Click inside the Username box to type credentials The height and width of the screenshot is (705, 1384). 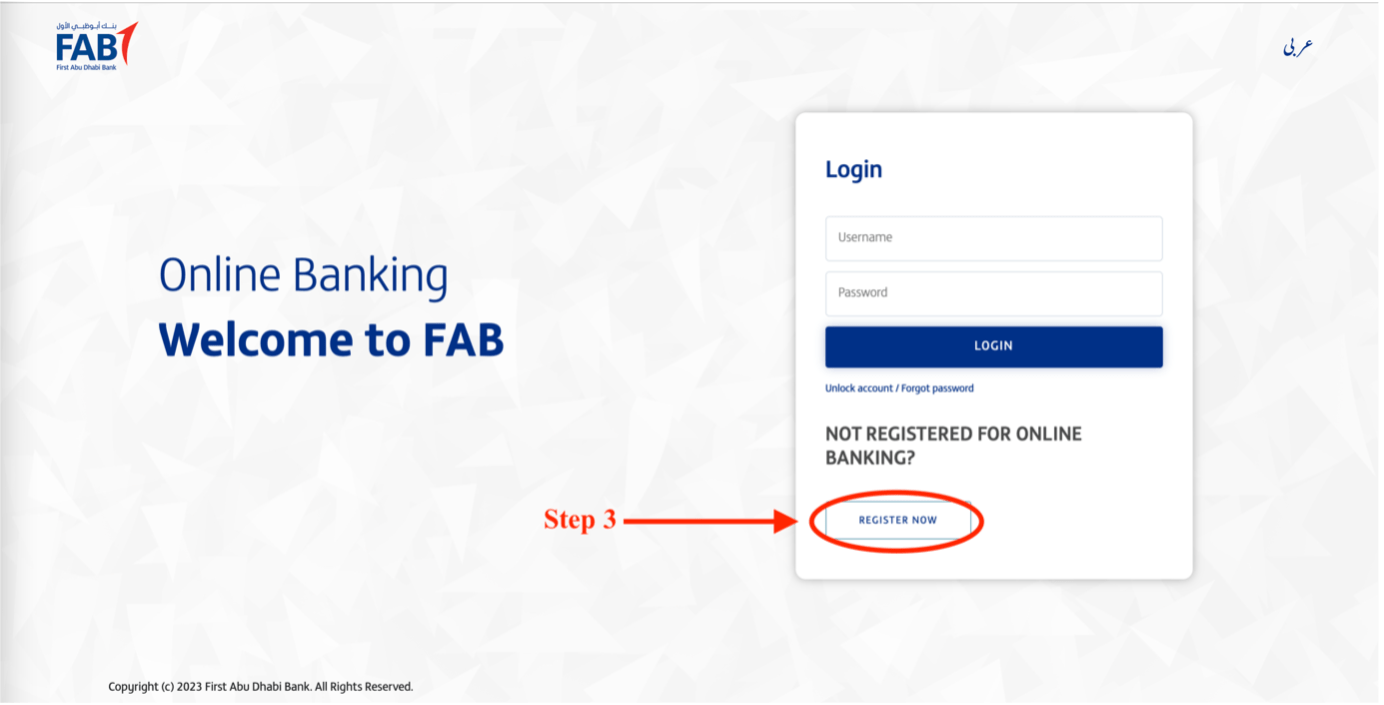[x=993, y=238]
